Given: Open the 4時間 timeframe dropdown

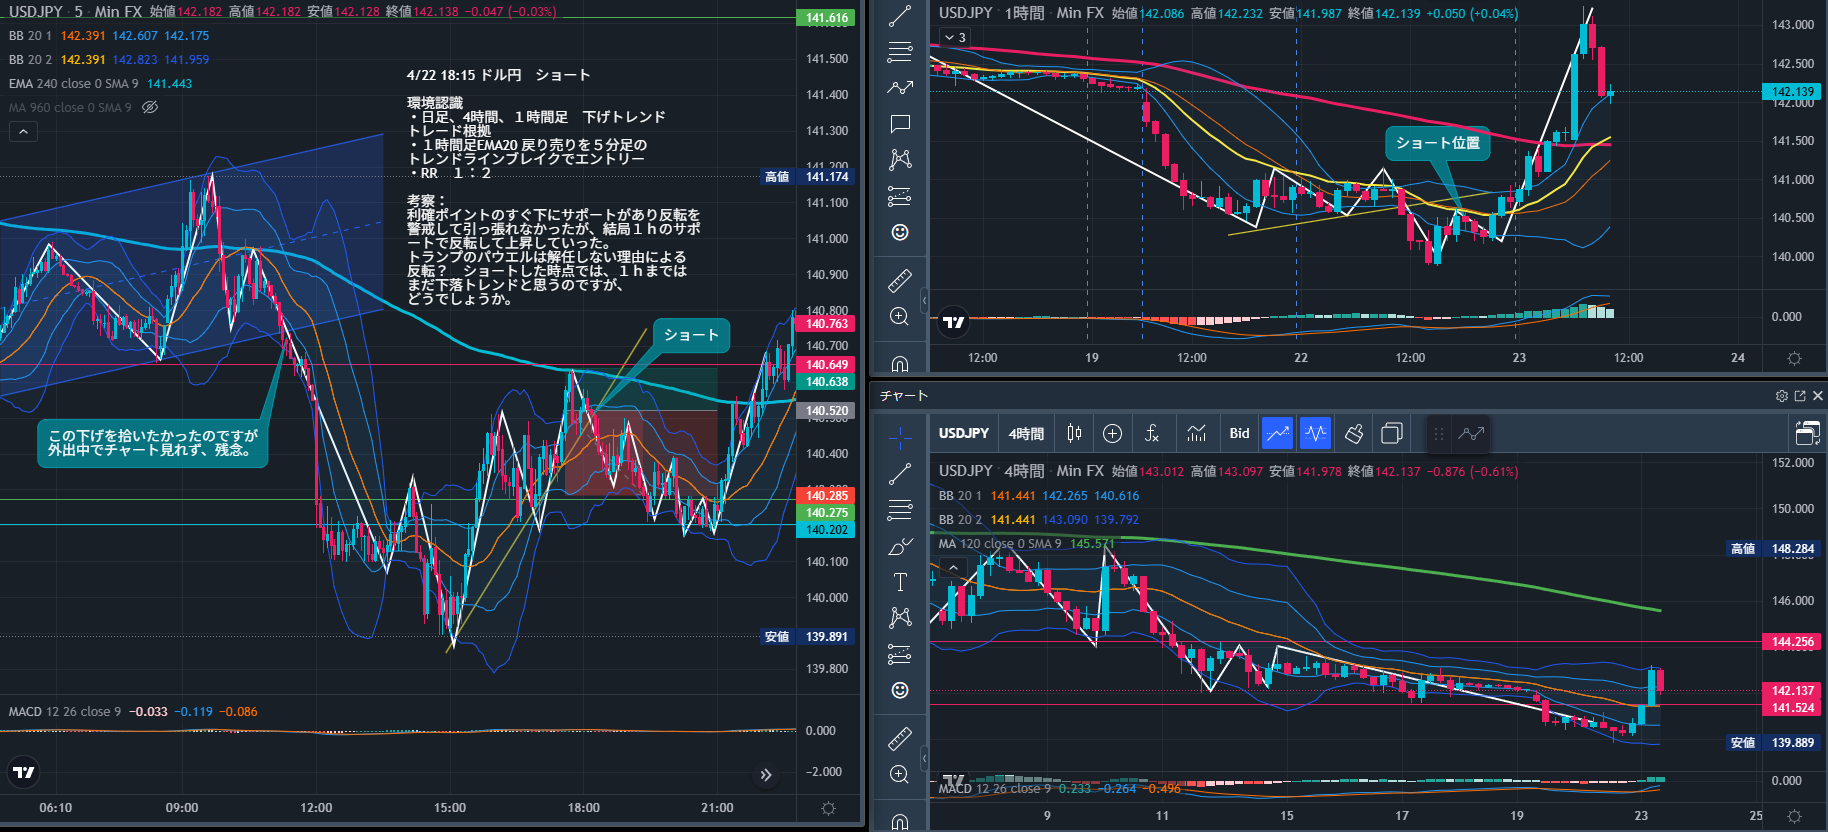Looking at the screenshot, I should coord(1026,433).
